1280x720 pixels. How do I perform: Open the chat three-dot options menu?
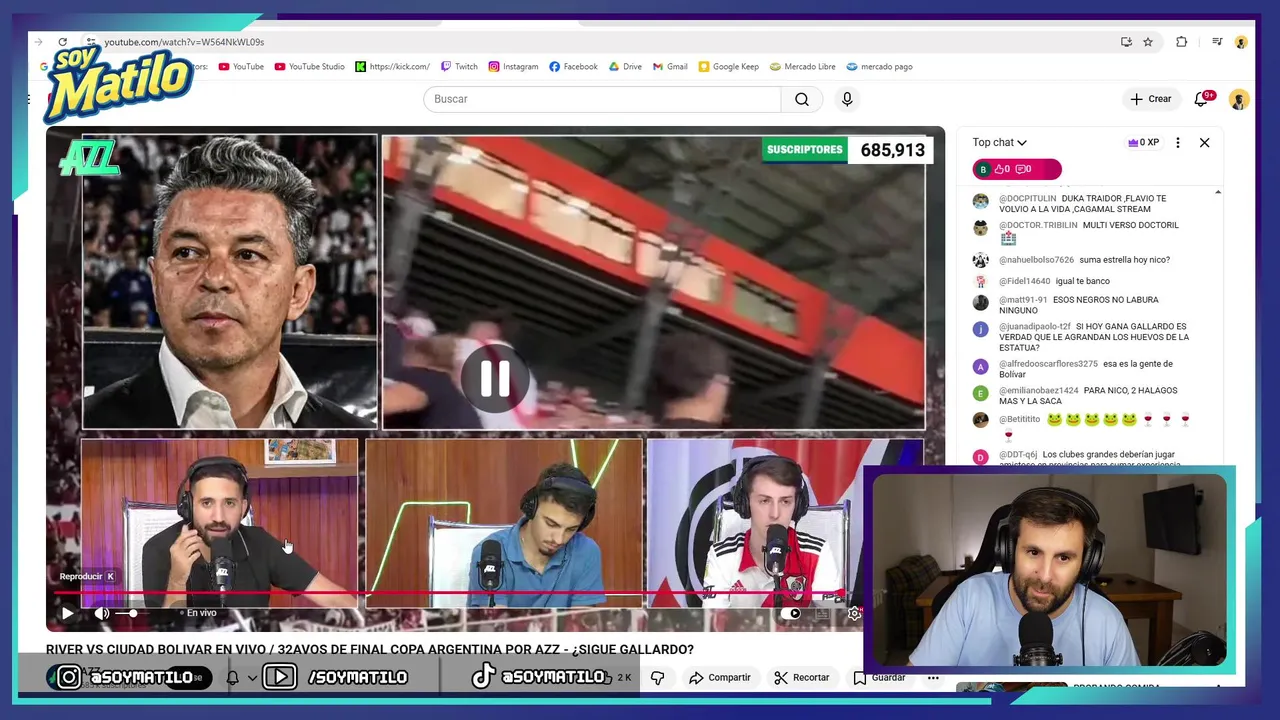coord(1177,143)
